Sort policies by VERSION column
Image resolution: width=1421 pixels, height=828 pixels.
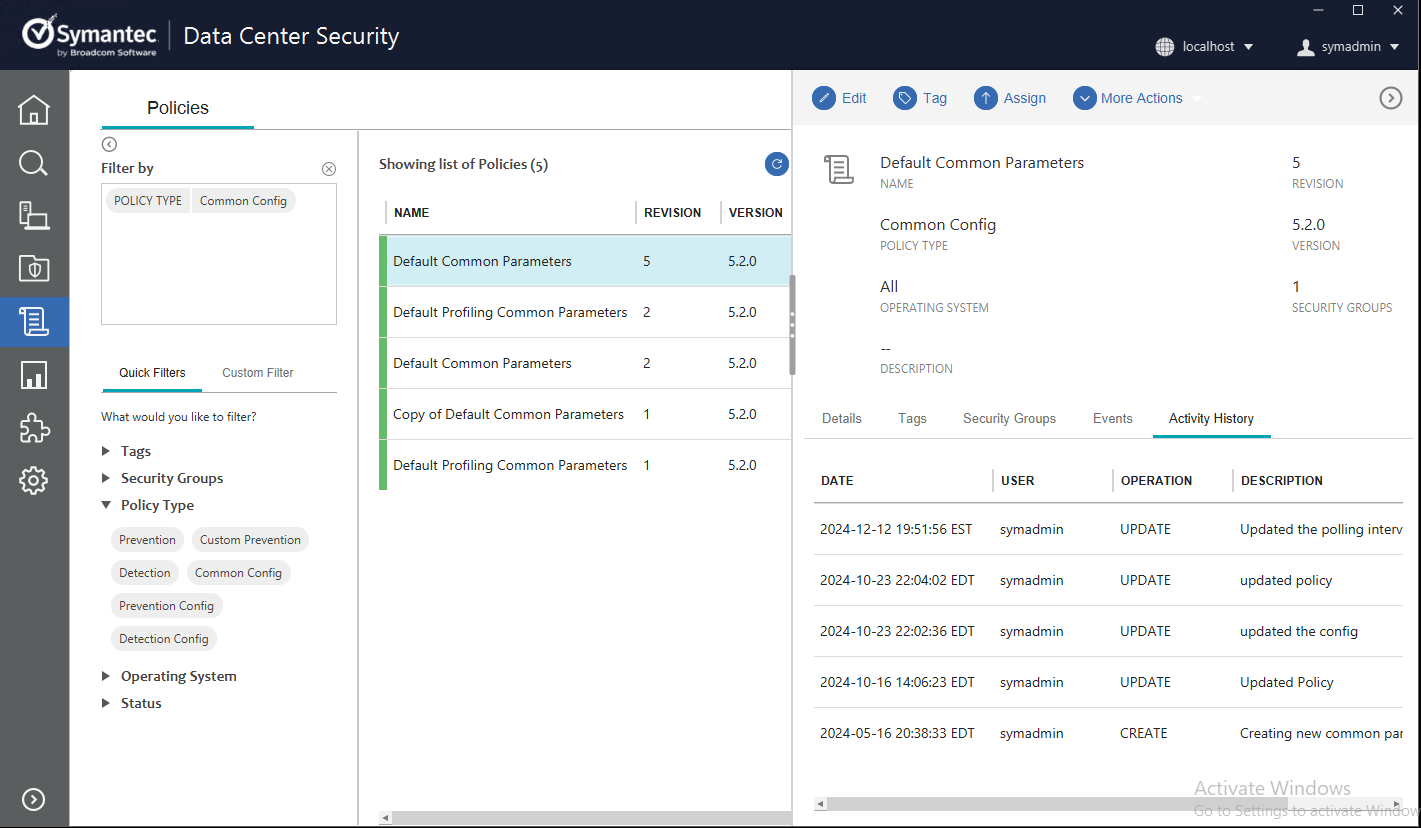coord(755,213)
